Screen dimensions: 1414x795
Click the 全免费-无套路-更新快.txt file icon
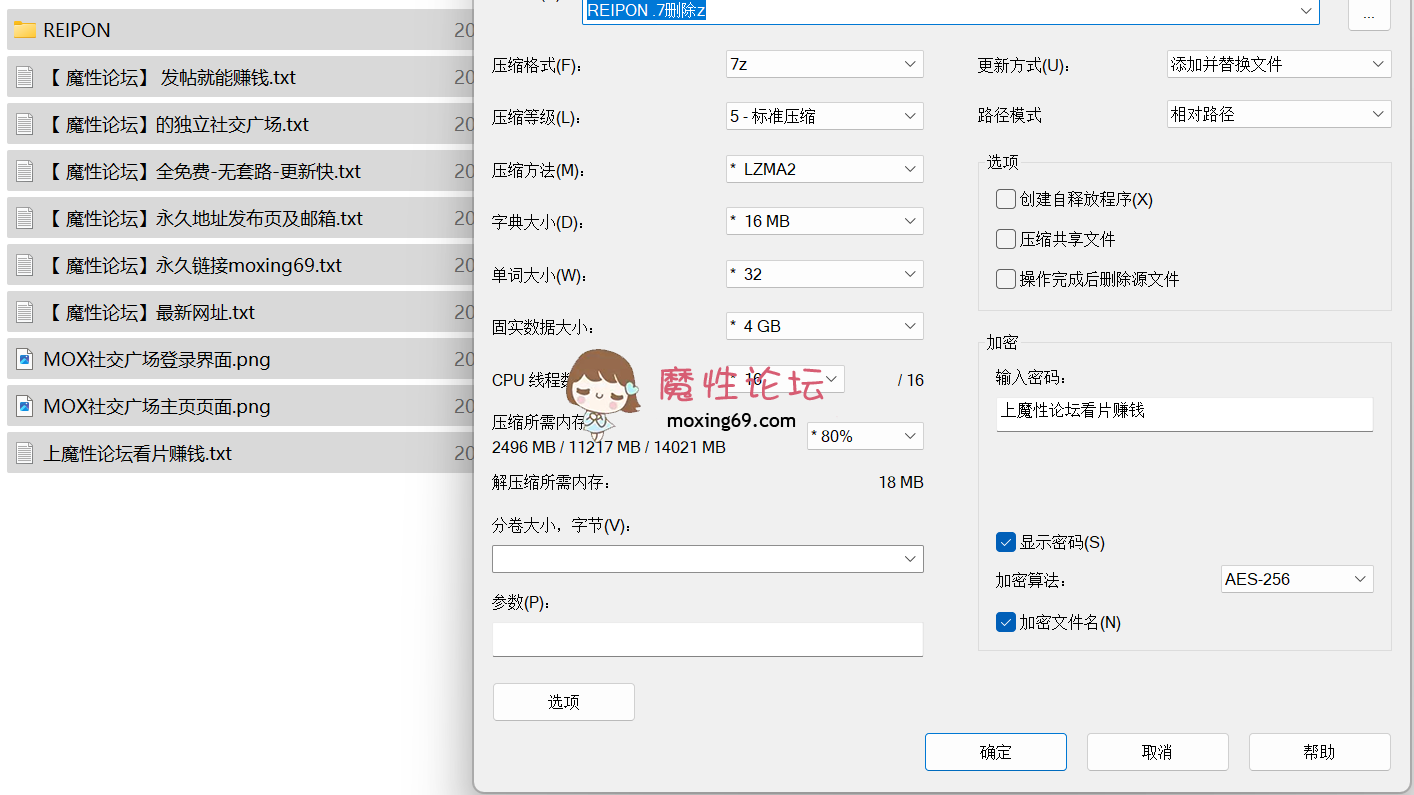tap(24, 171)
